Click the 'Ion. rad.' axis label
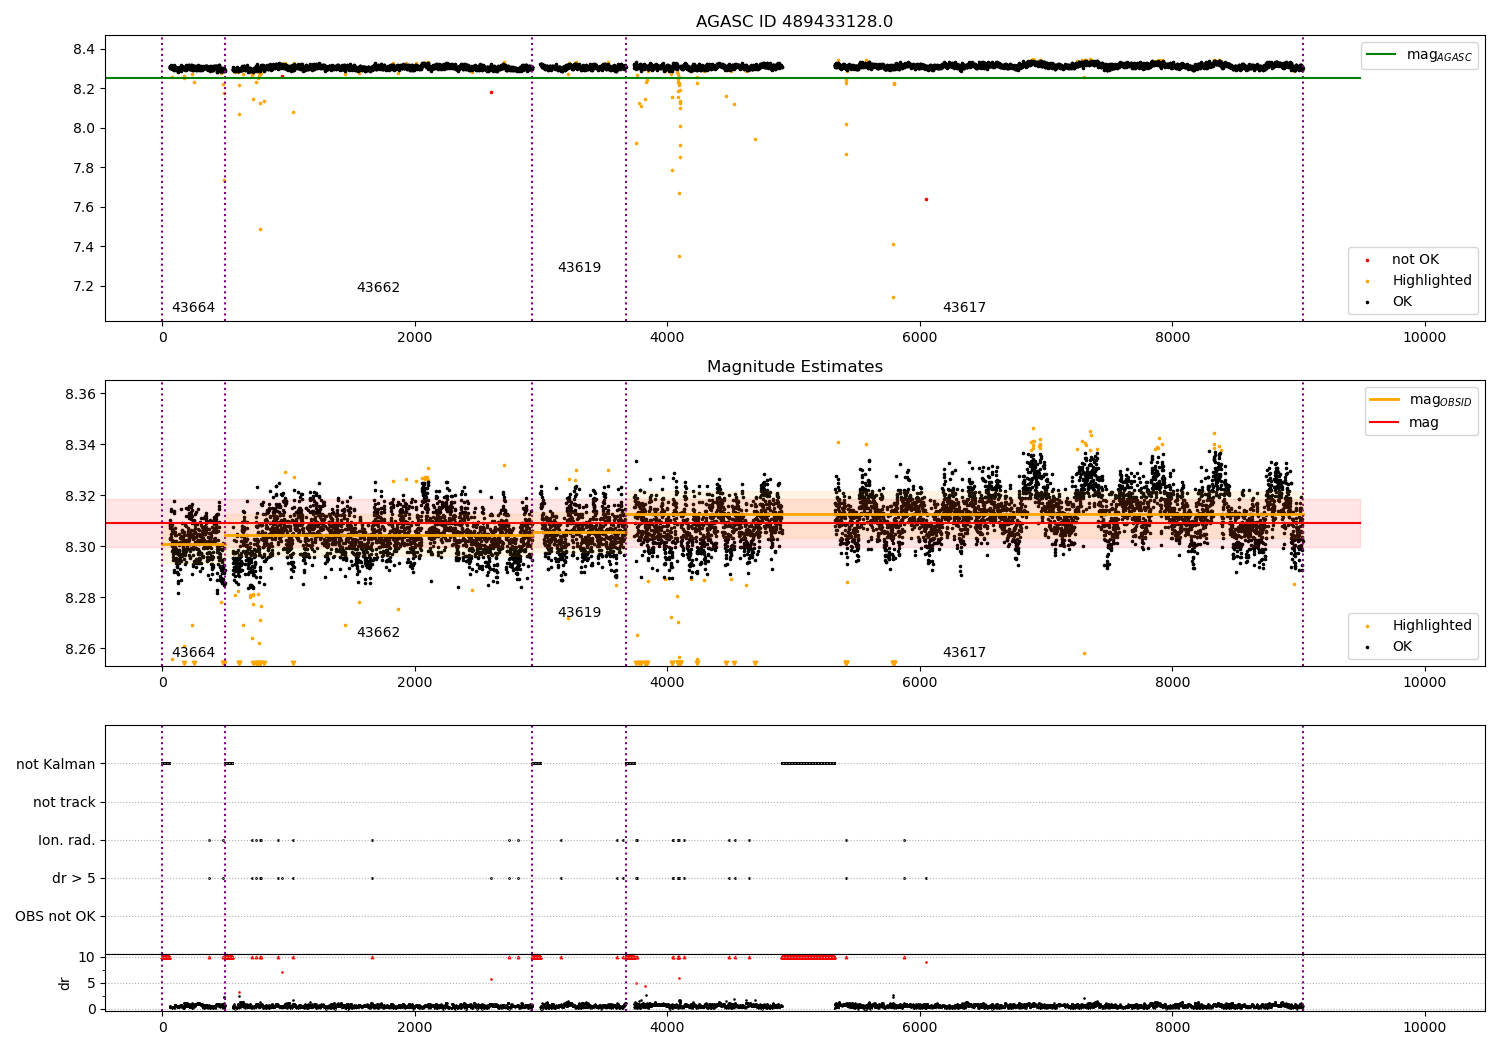1500x1050 pixels. tap(67, 840)
